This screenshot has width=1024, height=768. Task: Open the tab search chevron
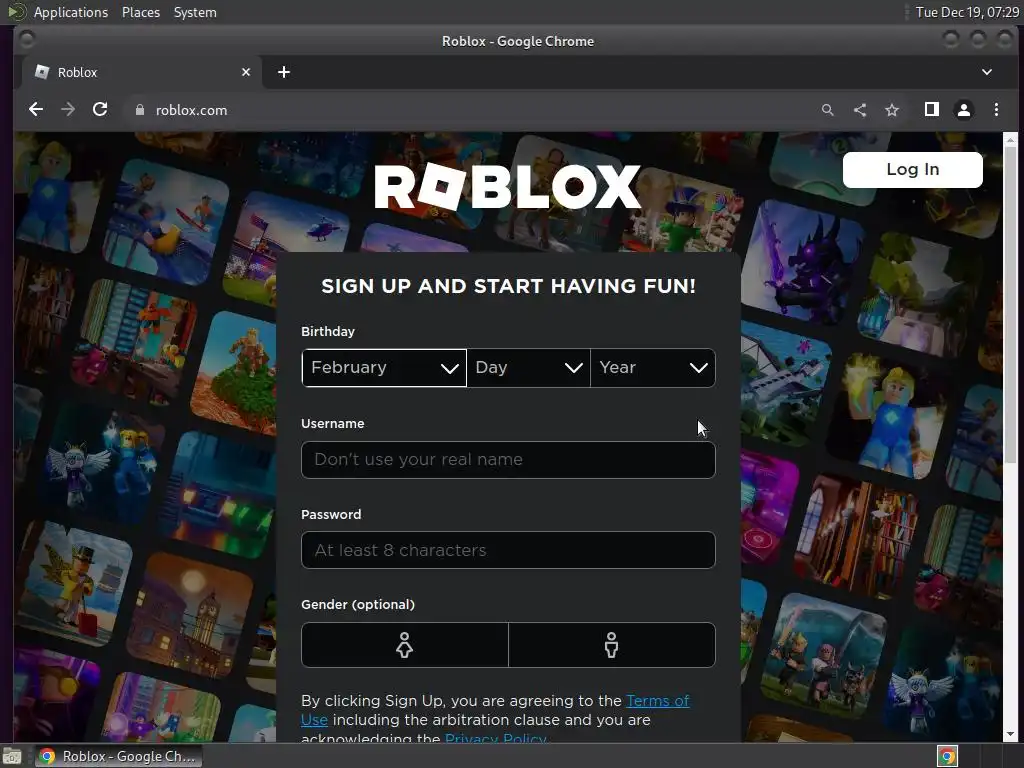[987, 72]
